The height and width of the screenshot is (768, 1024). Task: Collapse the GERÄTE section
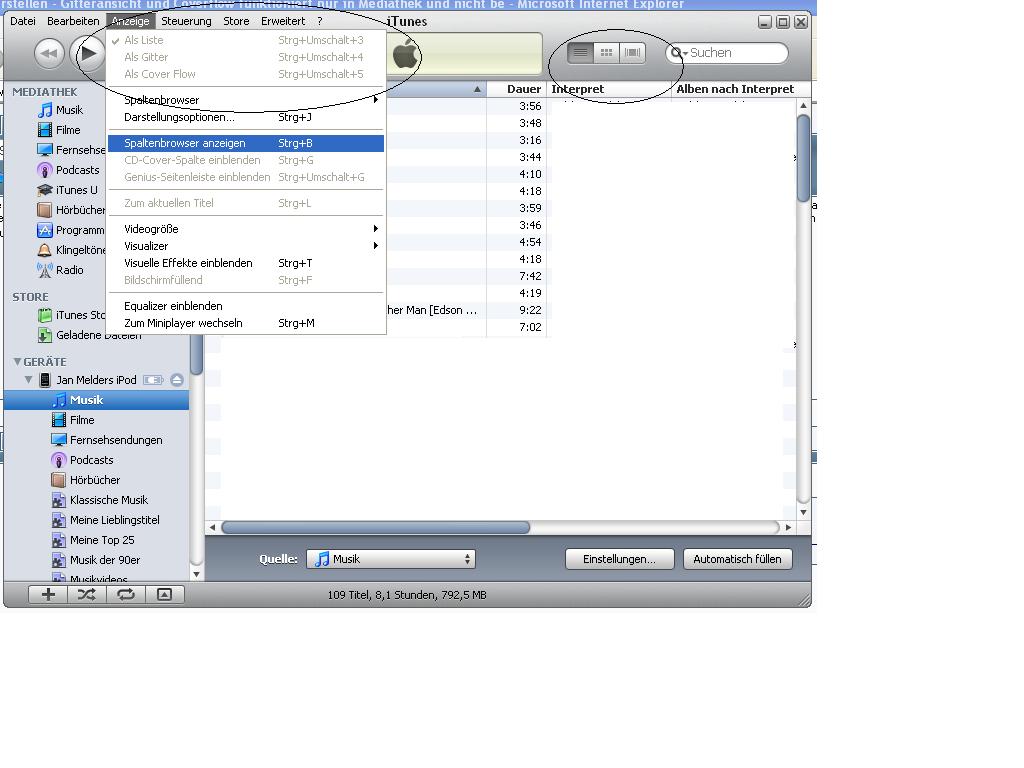[17, 361]
